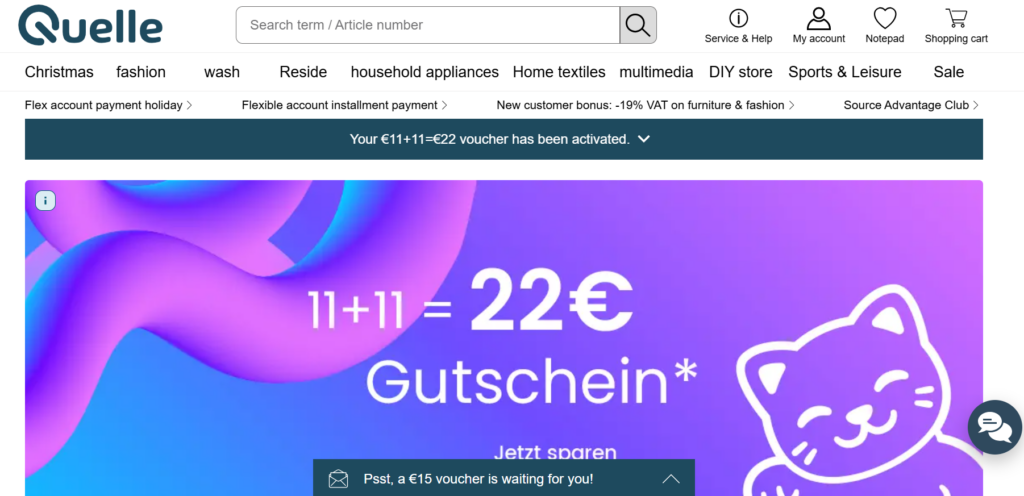
Task: Click the search term input field
Action: [x=428, y=25]
